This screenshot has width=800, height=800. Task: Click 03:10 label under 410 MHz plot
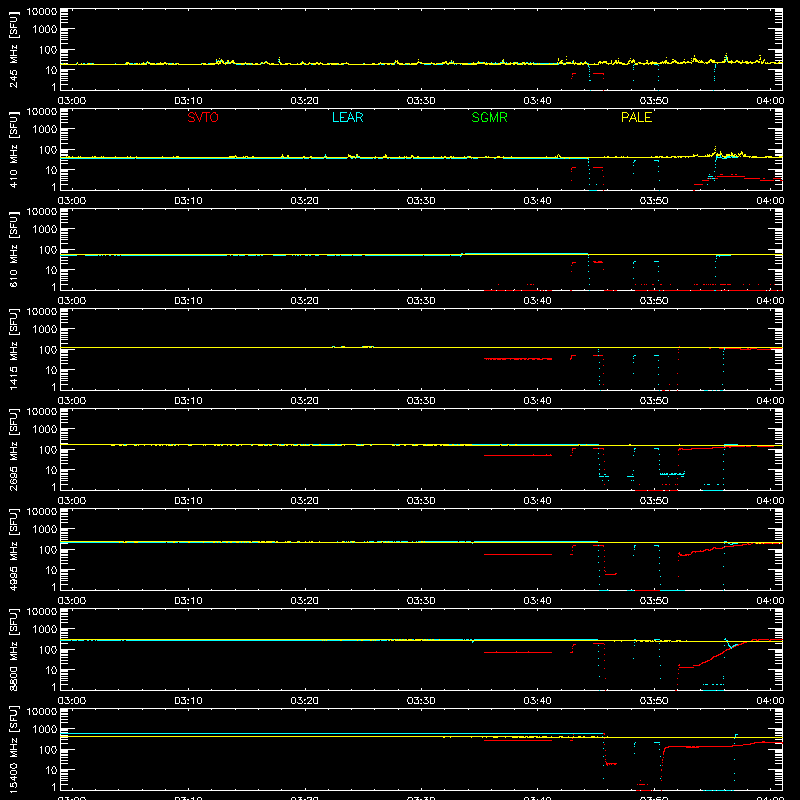point(188,201)
